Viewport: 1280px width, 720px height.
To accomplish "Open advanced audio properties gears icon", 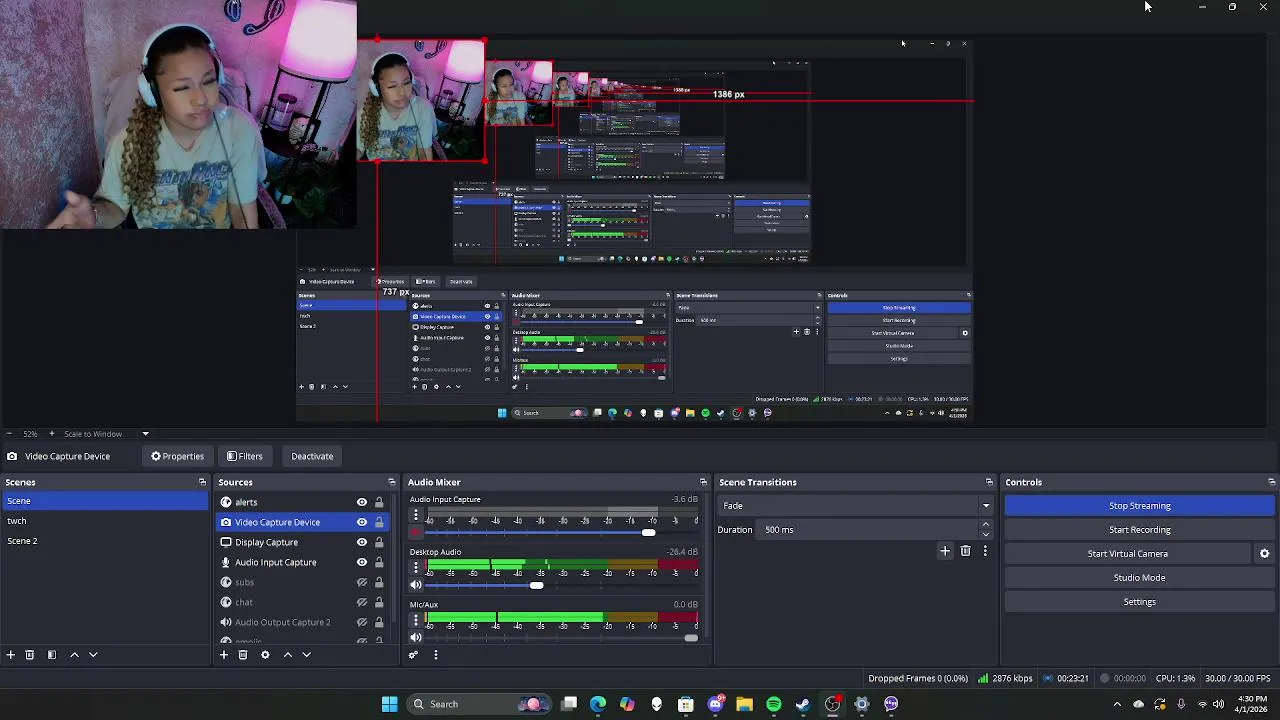I will 413,655.
